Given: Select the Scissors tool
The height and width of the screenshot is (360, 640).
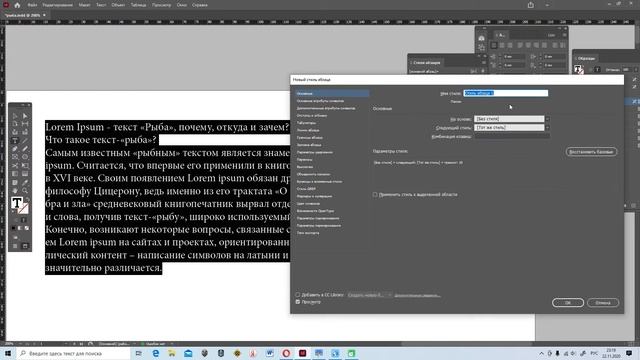Looking at the screenshot, I should [x=15, y=166].
